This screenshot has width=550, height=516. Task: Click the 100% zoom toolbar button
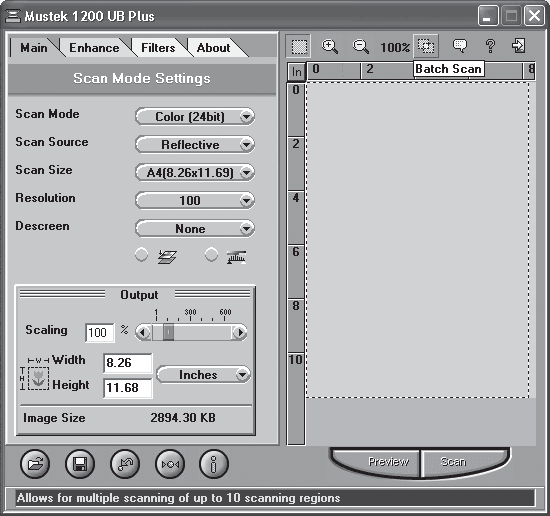(395, 47)
